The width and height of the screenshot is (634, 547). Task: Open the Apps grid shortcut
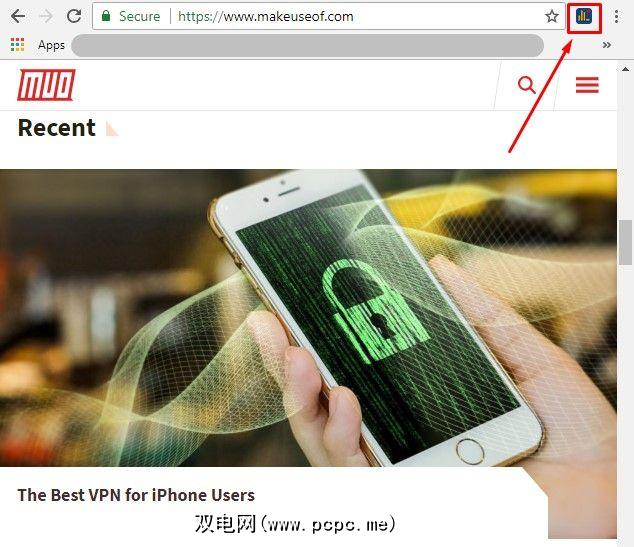tap(17, 44)
